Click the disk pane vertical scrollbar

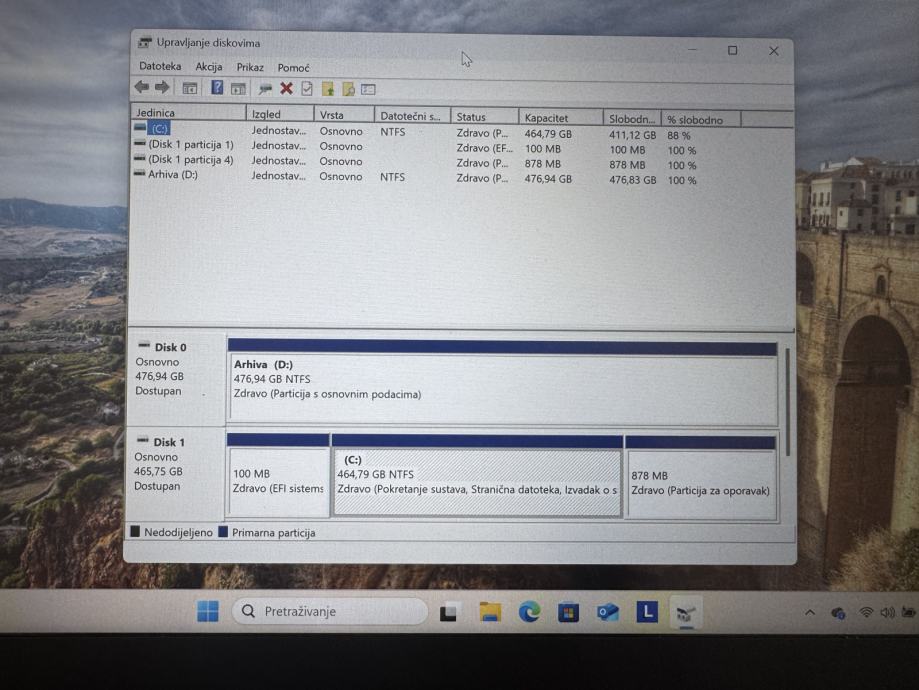(x=787, y=402)
